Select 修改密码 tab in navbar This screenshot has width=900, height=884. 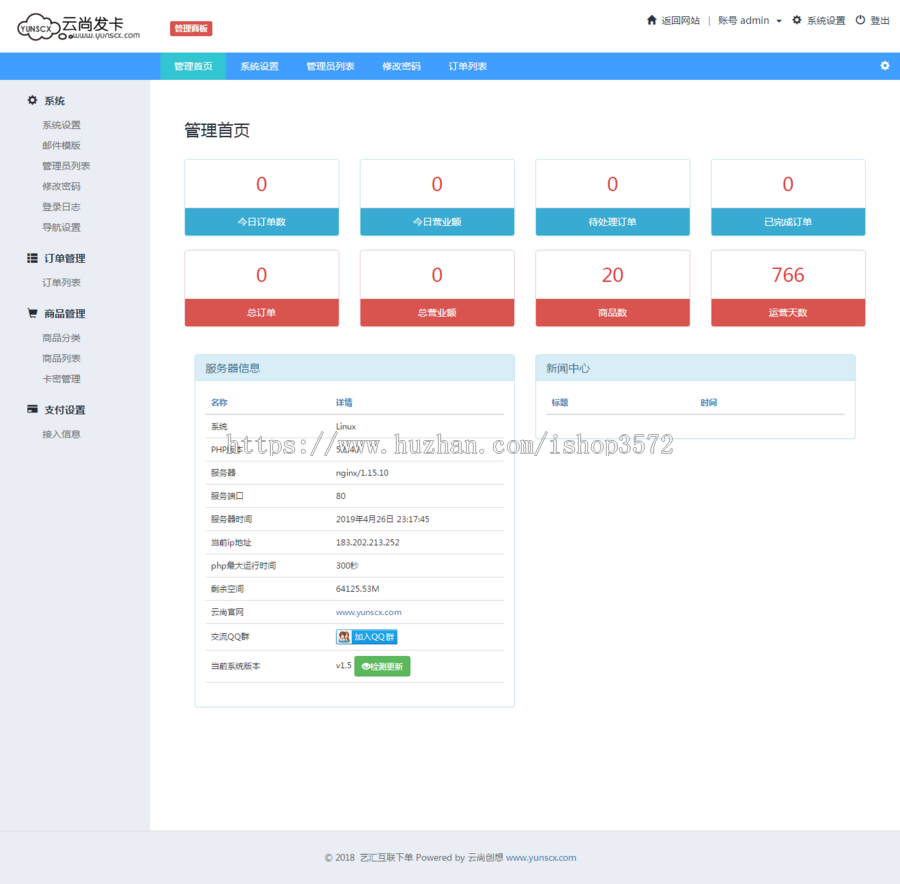(401, 66)
